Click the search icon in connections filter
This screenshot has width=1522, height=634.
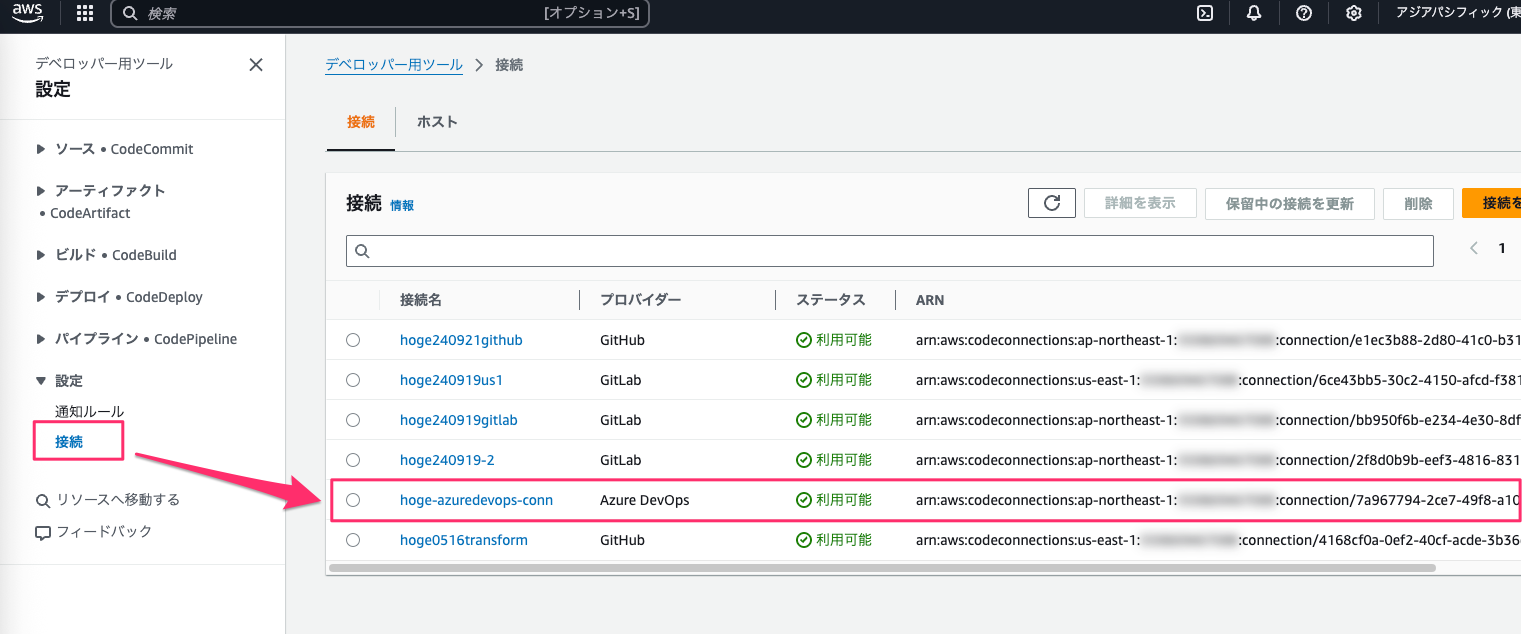click(362, 251)
